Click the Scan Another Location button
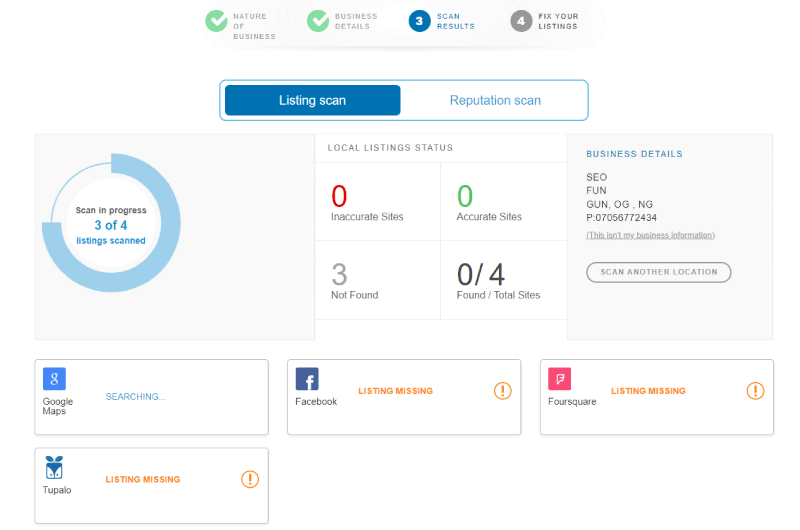The image size is (800, 530). 658,272
